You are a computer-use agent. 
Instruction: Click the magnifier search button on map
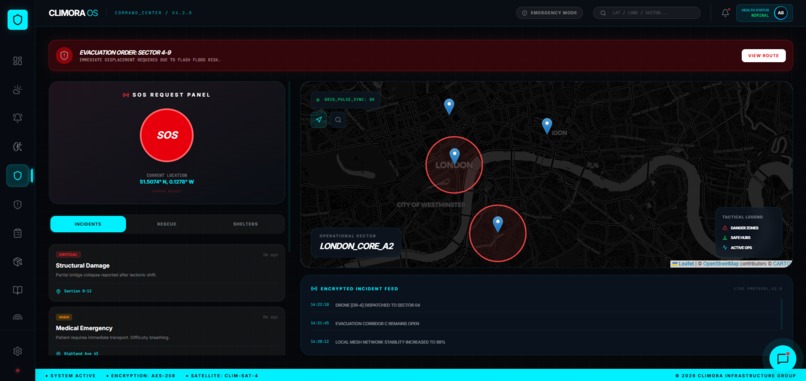click(338, 120)
